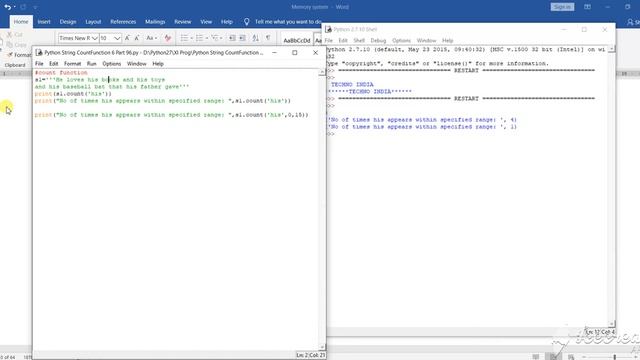Click the Tell me lightbulb icon

click(x=247, y=22)
